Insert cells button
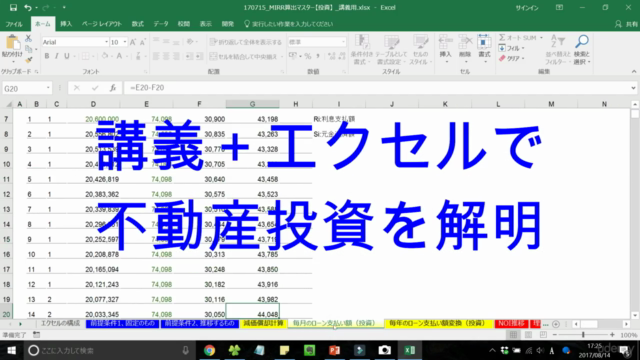 (x=445, y=49)
